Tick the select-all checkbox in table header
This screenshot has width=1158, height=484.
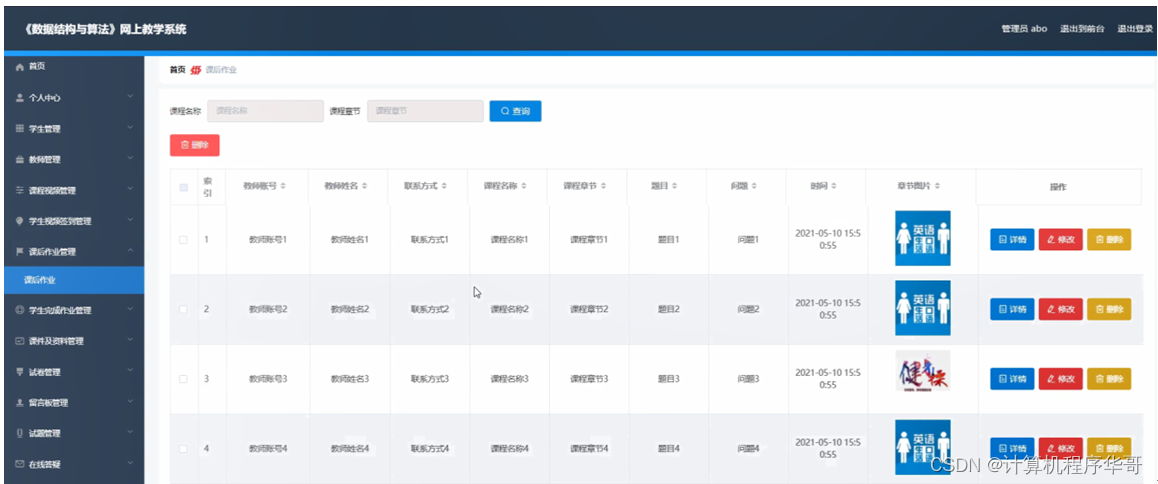coord(184,188)
